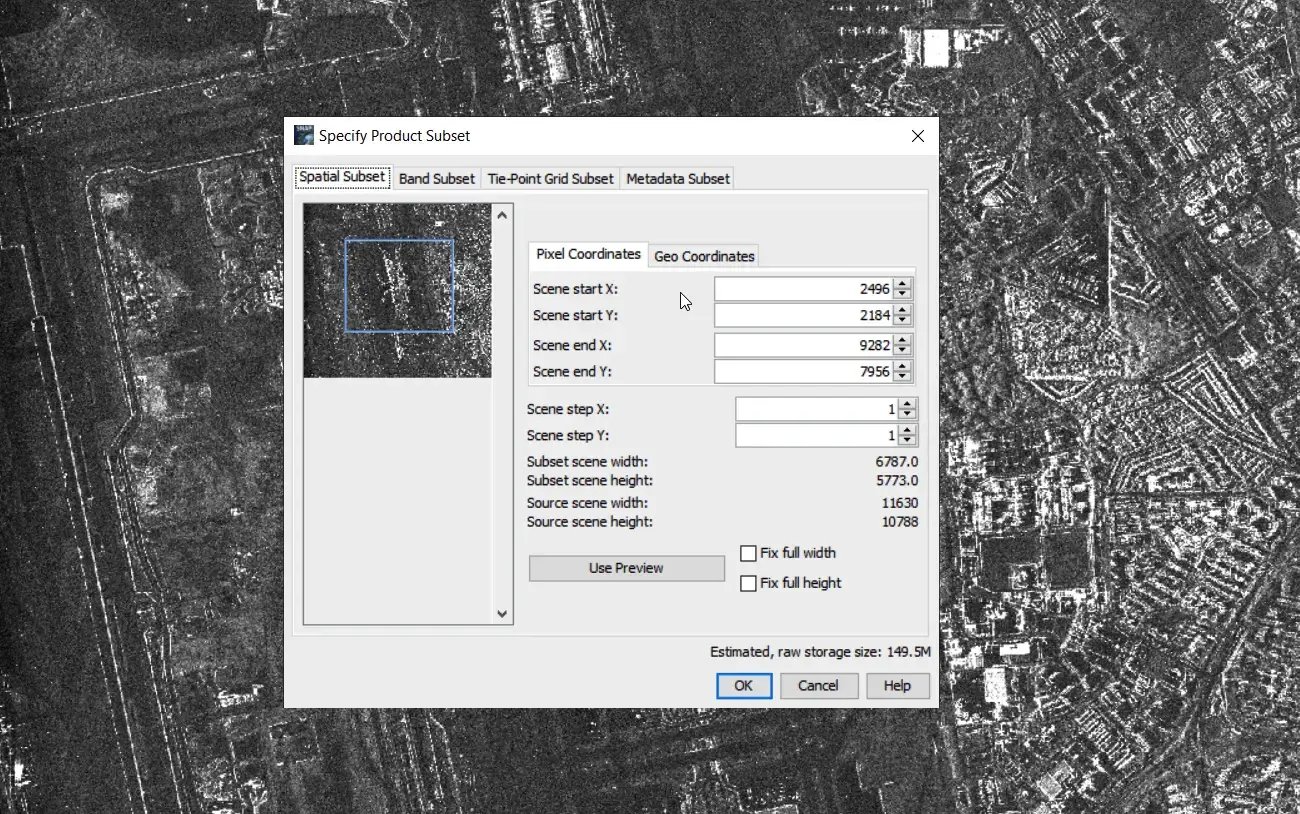Open the Metadata Subset tab
The image size is (1300, 814).
tap(678, 178)
